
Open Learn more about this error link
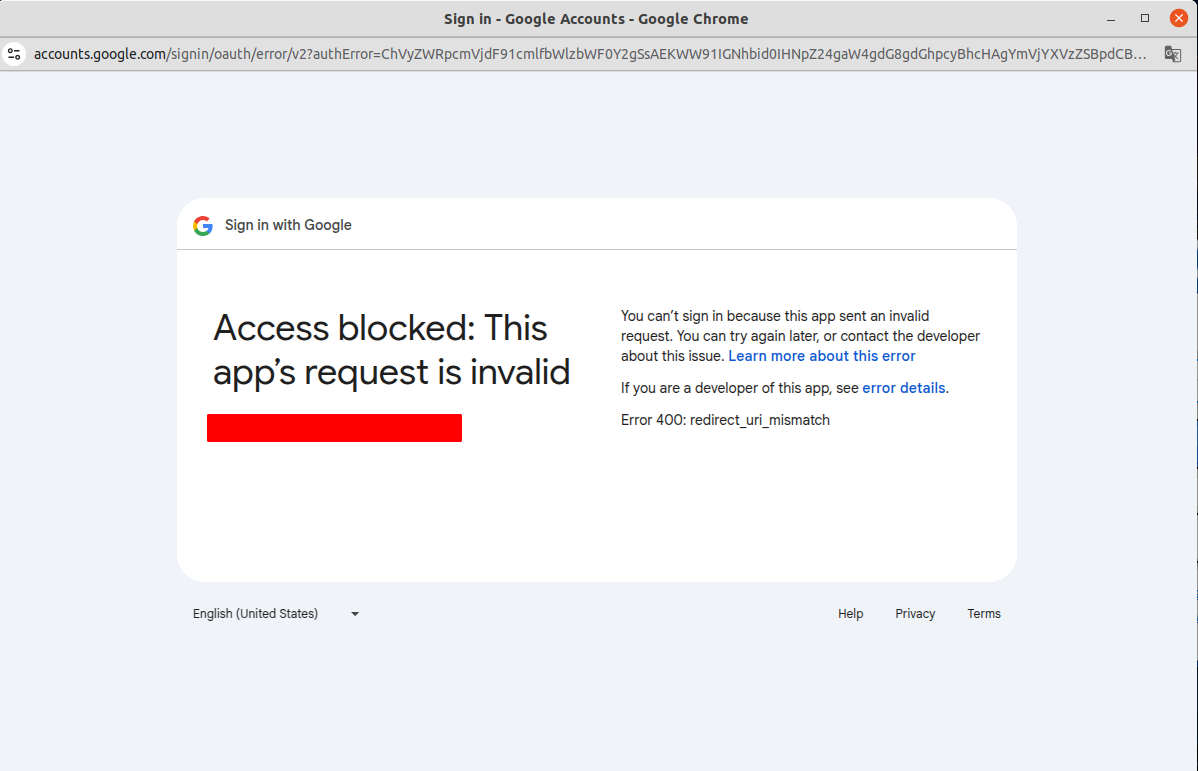coord(821,356)
